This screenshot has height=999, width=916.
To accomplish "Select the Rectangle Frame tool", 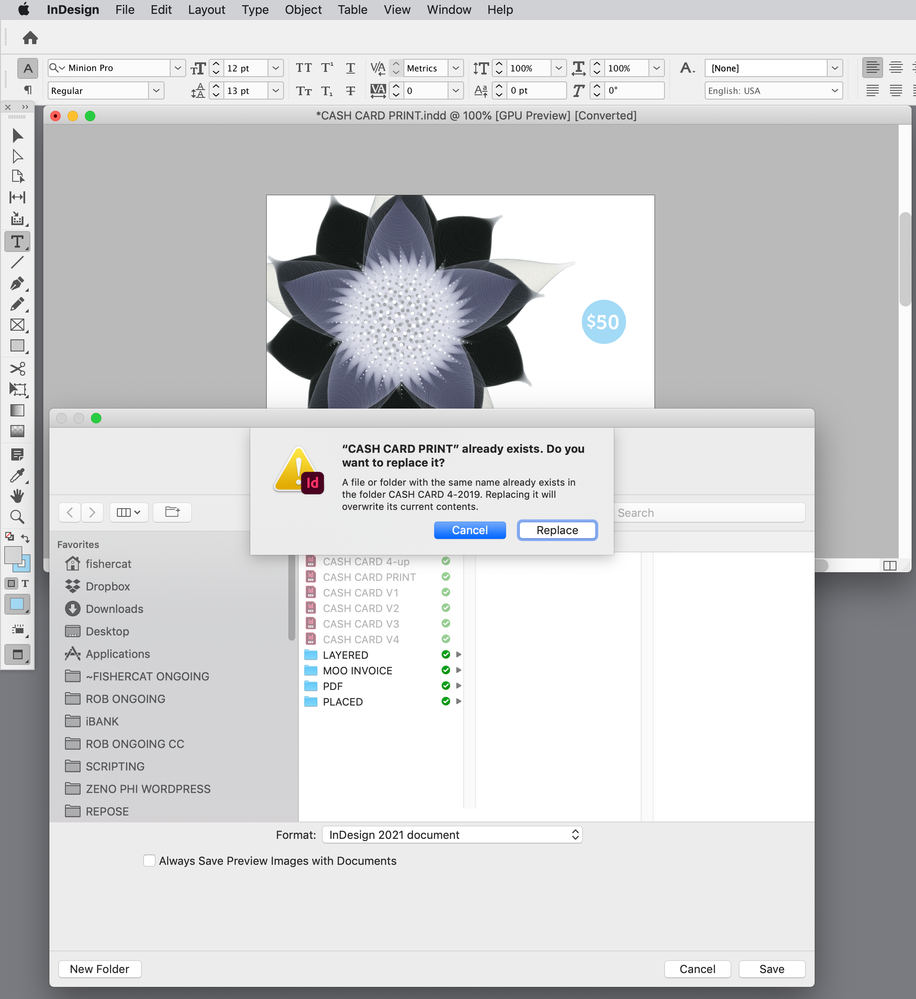I will coord(17,325).
